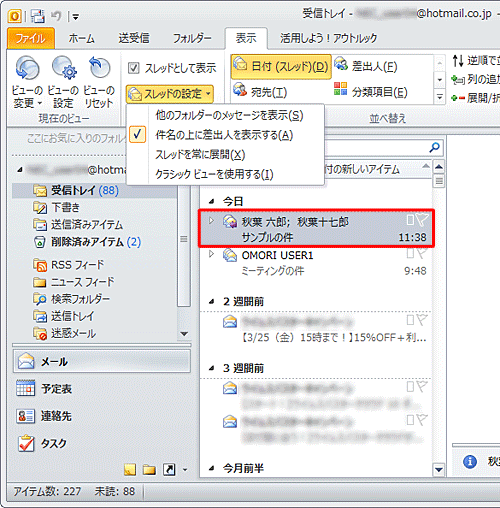Image resolution: width=500 pixels, height=508 pixels.
Task: Expand the arrangement gallery more button
Action: (x=440, y=97)
